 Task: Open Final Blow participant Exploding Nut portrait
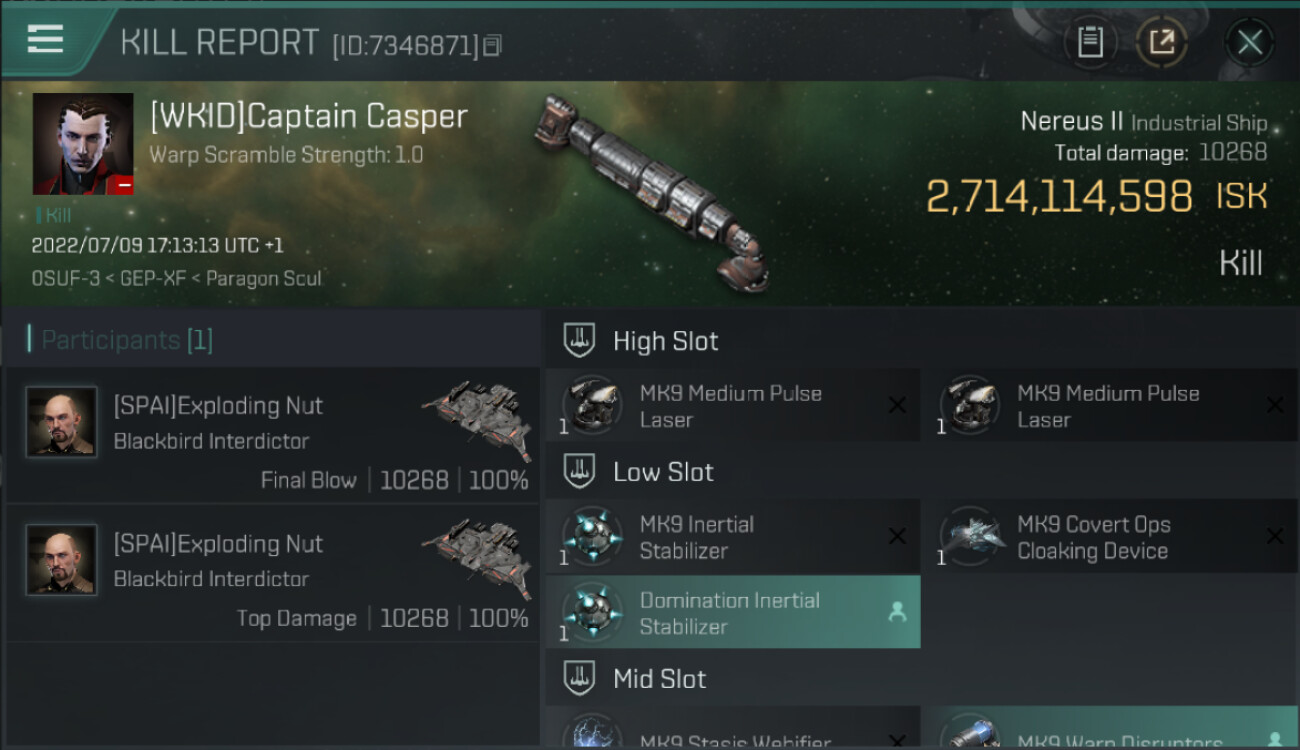[62, 422]
